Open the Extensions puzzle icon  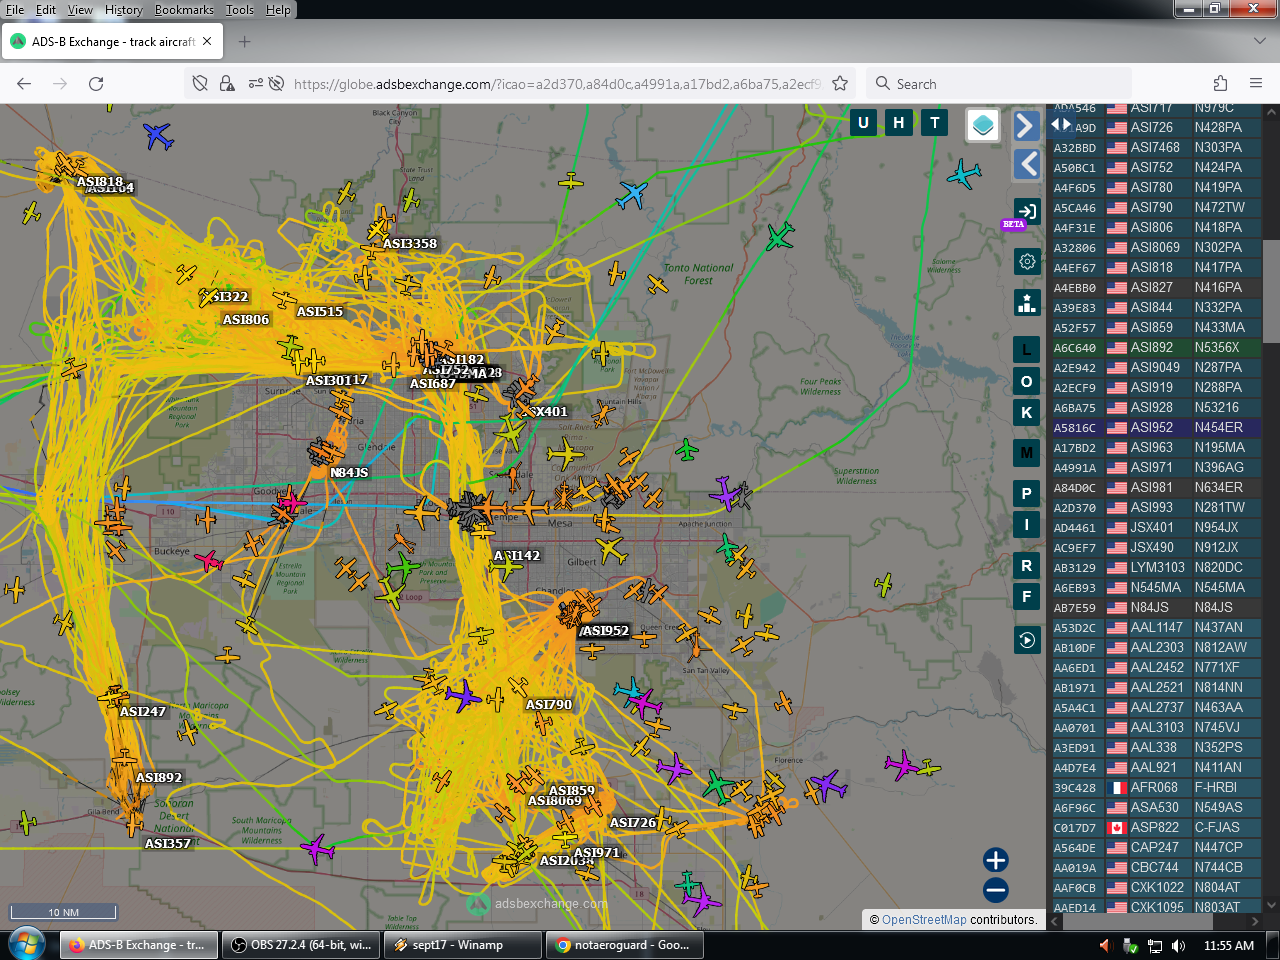[1220, 84]
